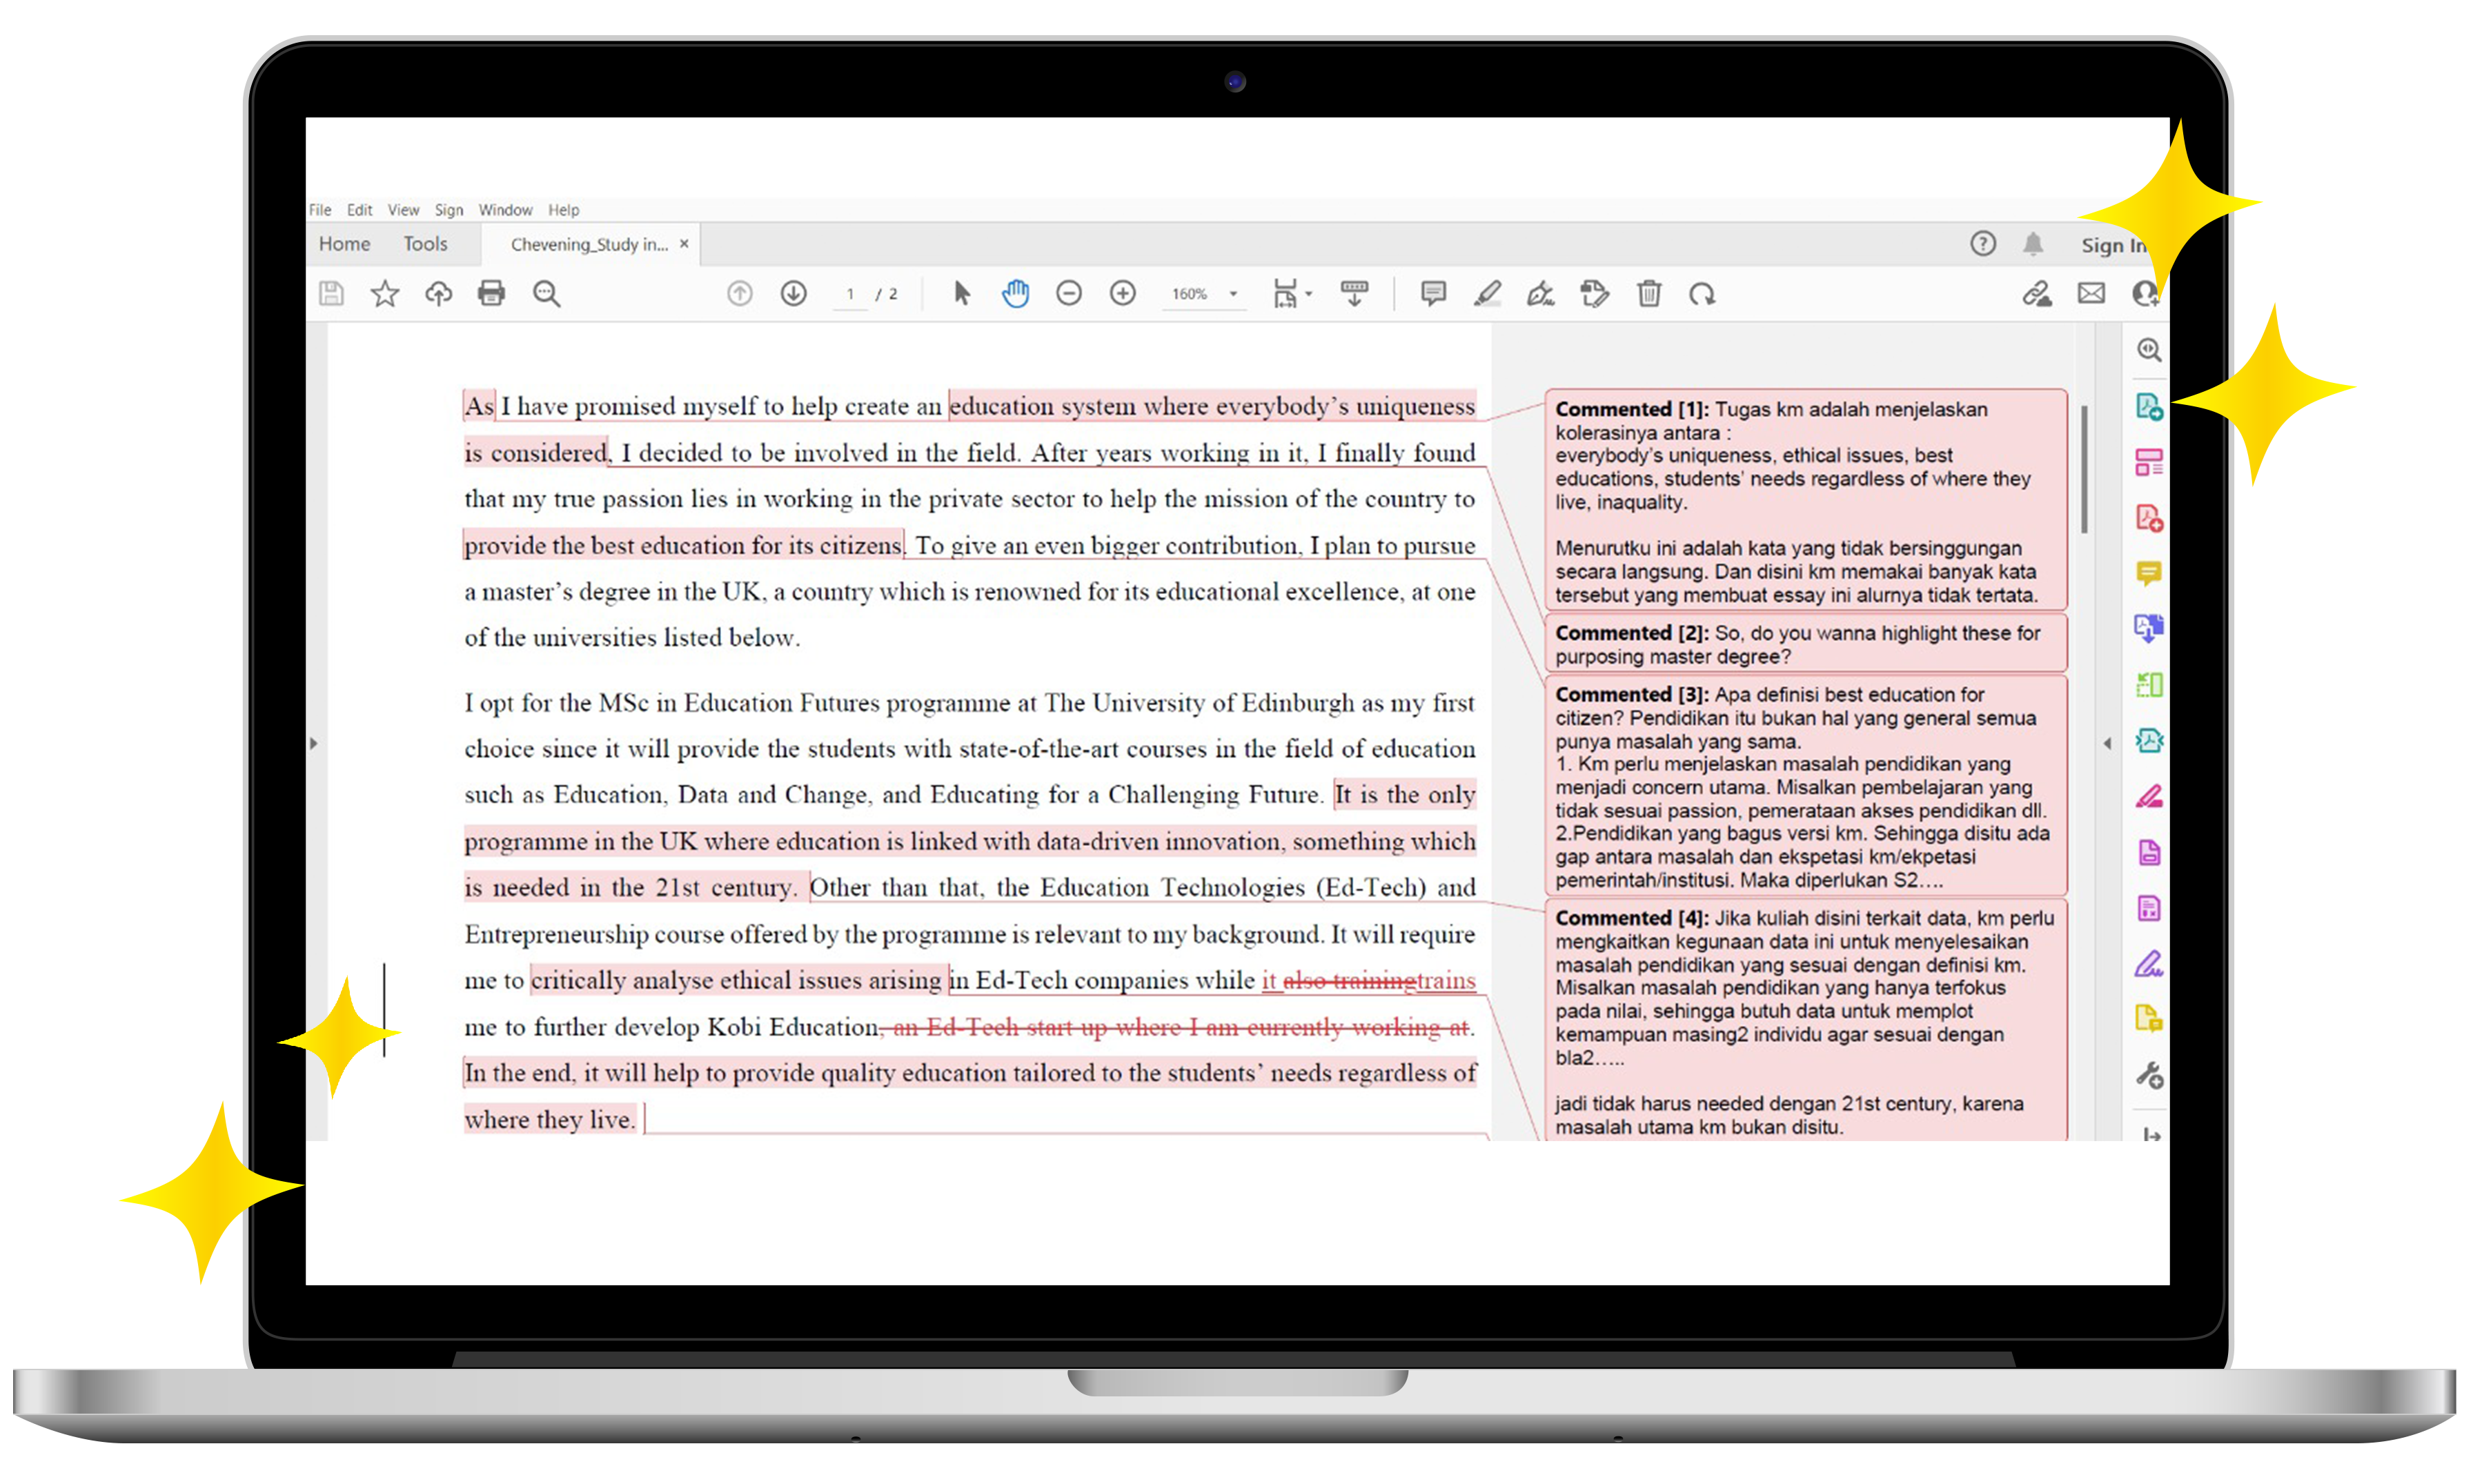Screen dimensions: 2473x1484
Task: Switch to the Home tab
Action: tap(345, 244)
